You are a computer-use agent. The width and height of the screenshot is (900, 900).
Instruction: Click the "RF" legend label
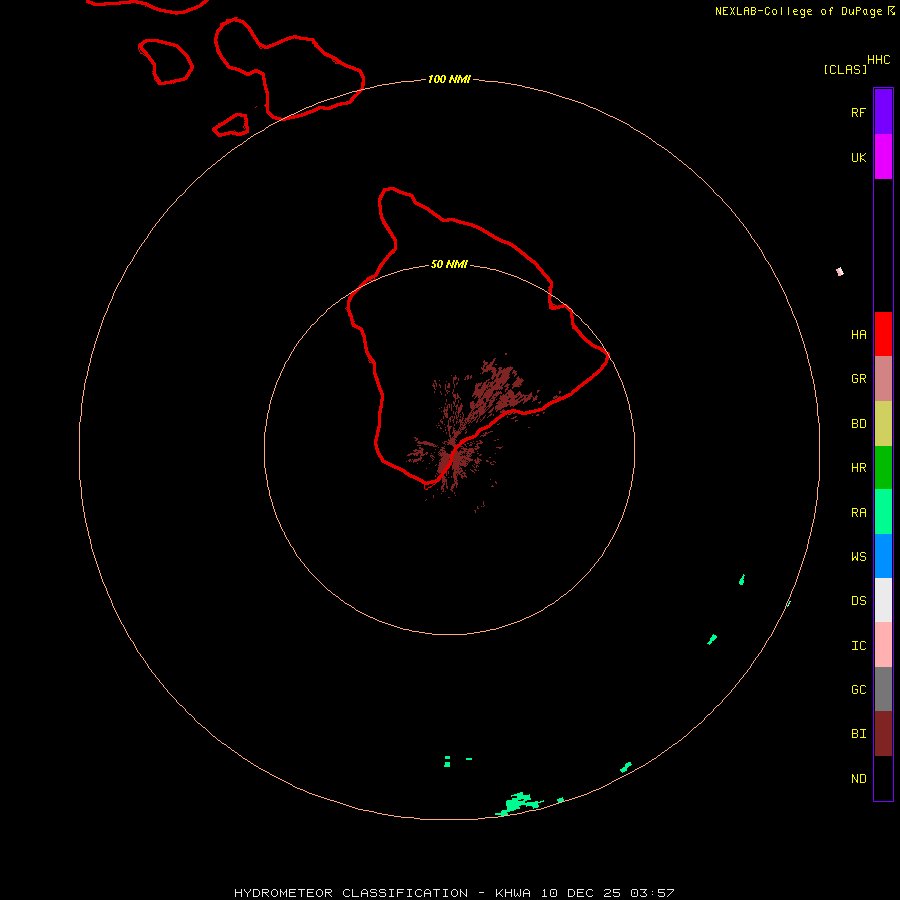tap(858, 112)
